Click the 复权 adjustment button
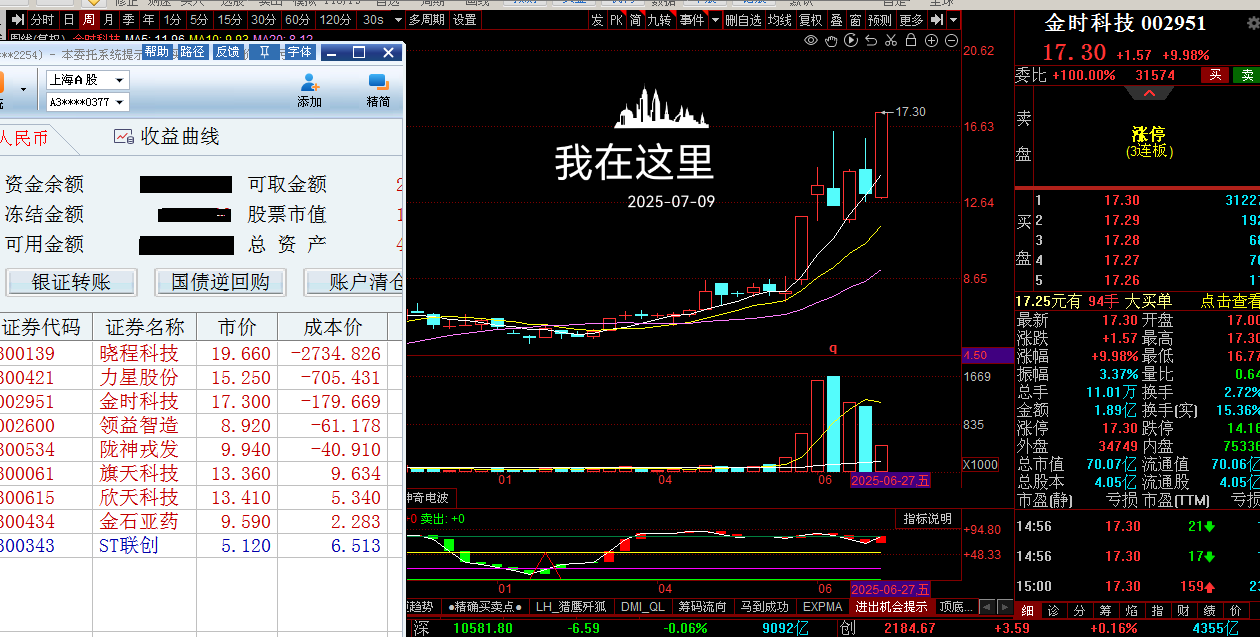Image resolution: width=1260 pixels, height=637 pixels. (x=811, y=20)
